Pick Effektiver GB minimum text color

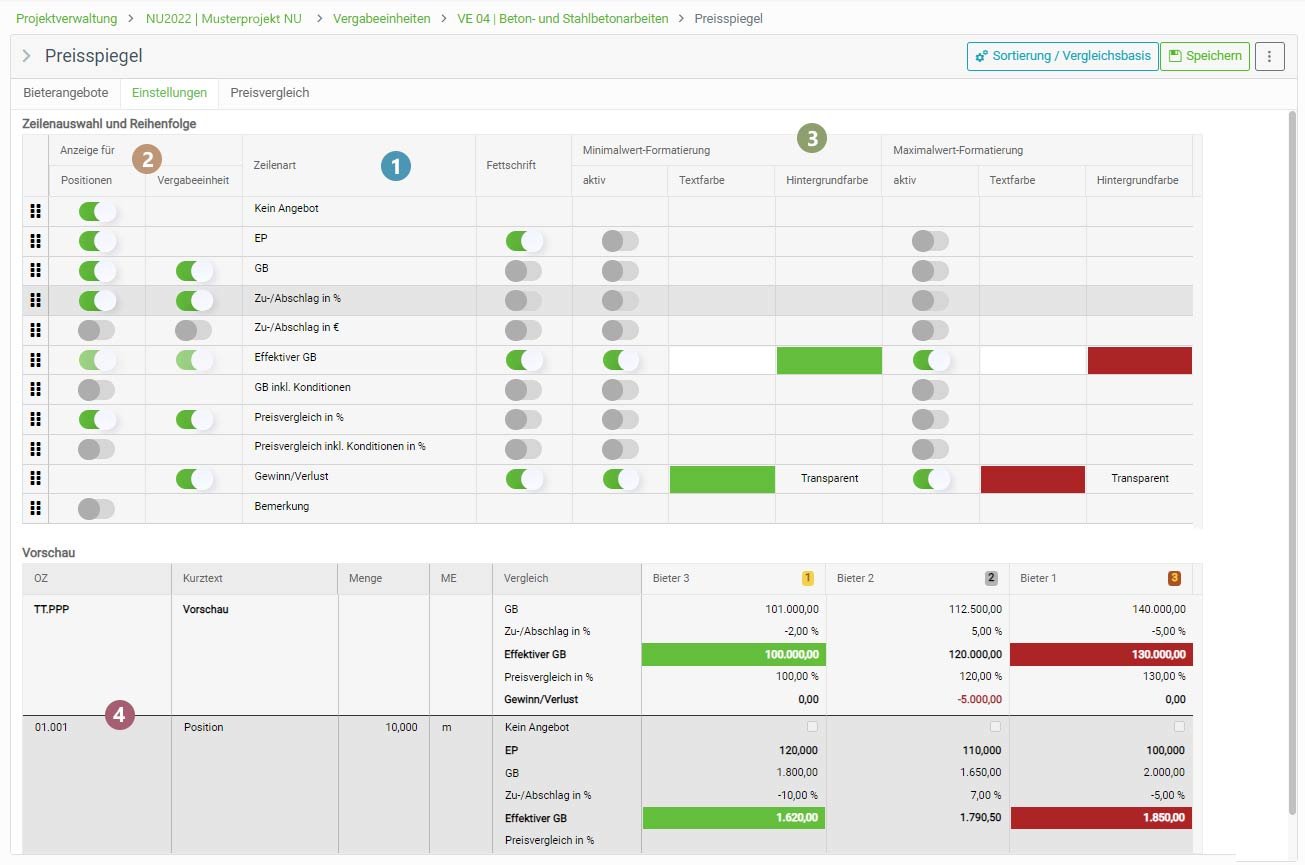point(721,360)
